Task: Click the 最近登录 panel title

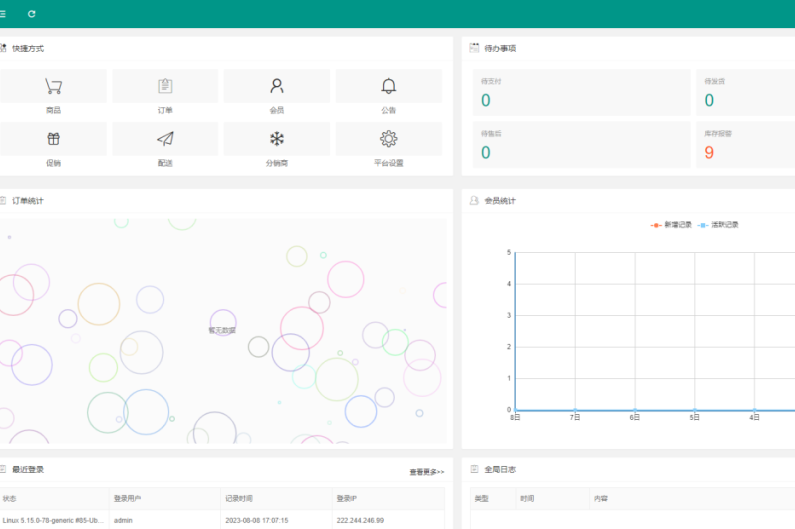Action: point(28,470)
